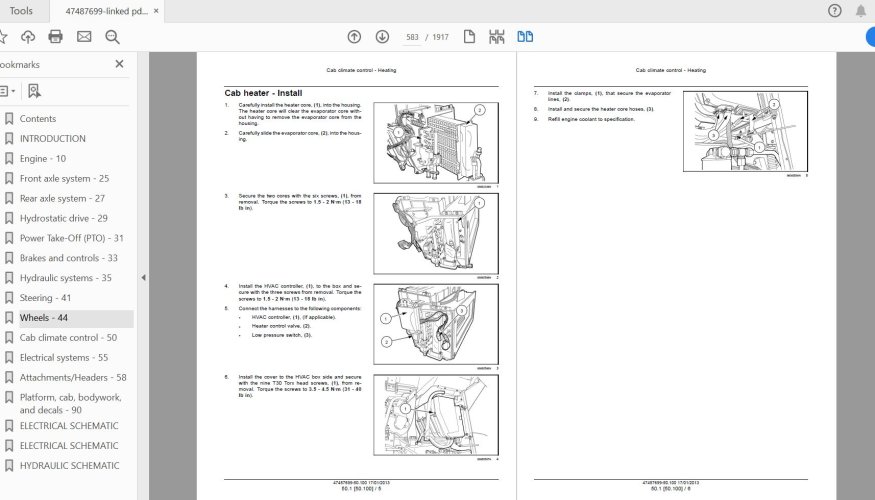The height and width of the screenshot is (500, 875).
Task: Open Electrical systems - 55 bookmark
Action: pyautogui.click(x=64, y=358)
